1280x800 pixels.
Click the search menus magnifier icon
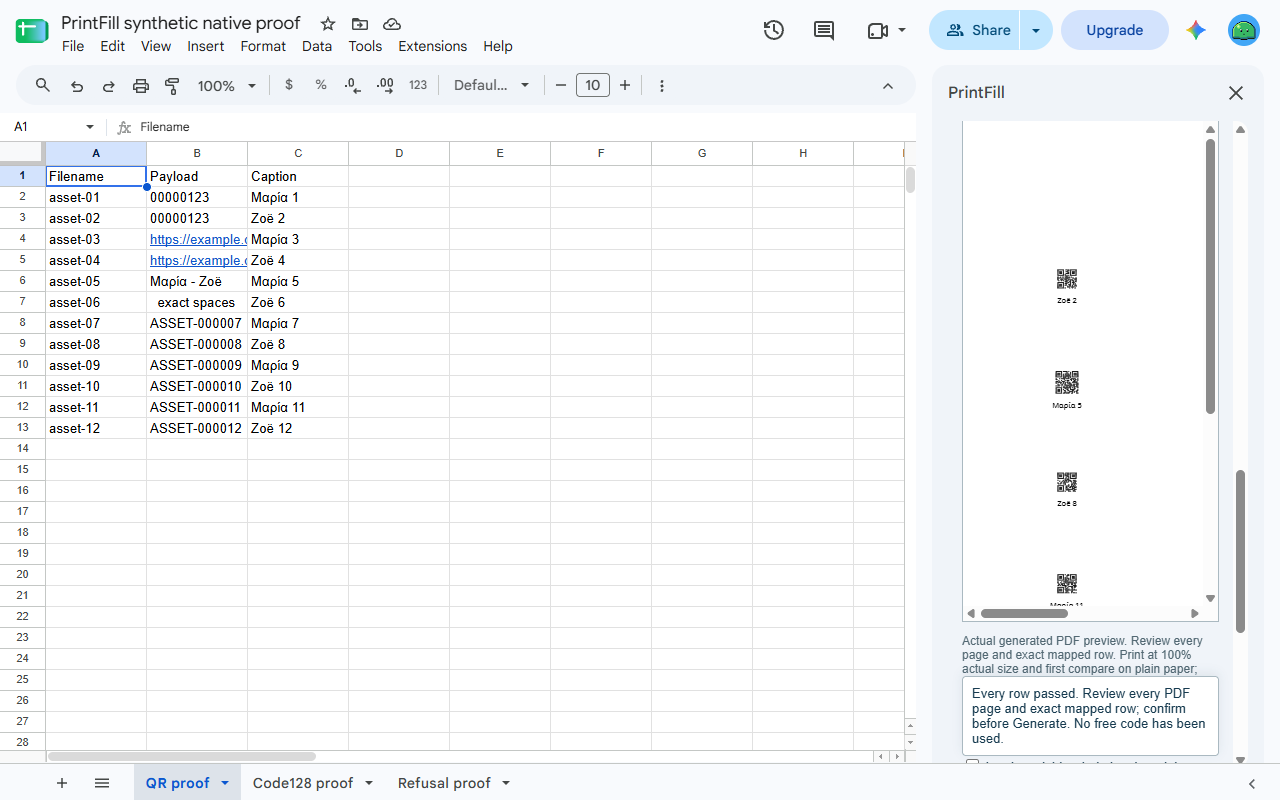pos(43,86)
